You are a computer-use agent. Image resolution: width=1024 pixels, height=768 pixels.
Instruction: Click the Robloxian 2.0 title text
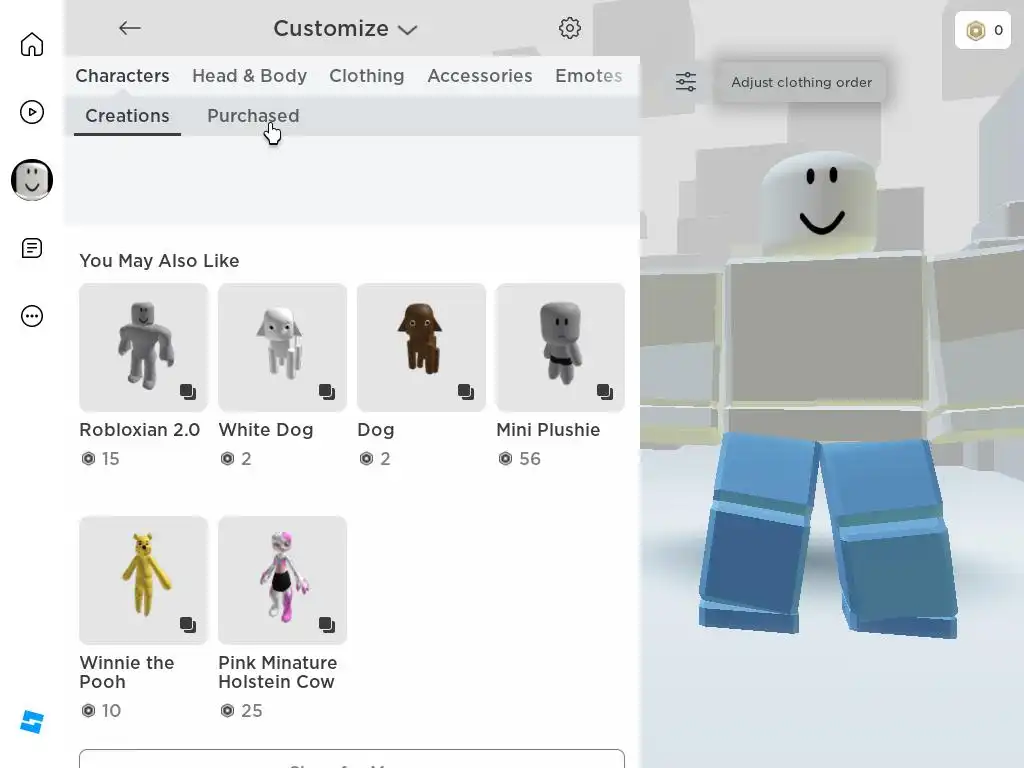coord(140,430)
